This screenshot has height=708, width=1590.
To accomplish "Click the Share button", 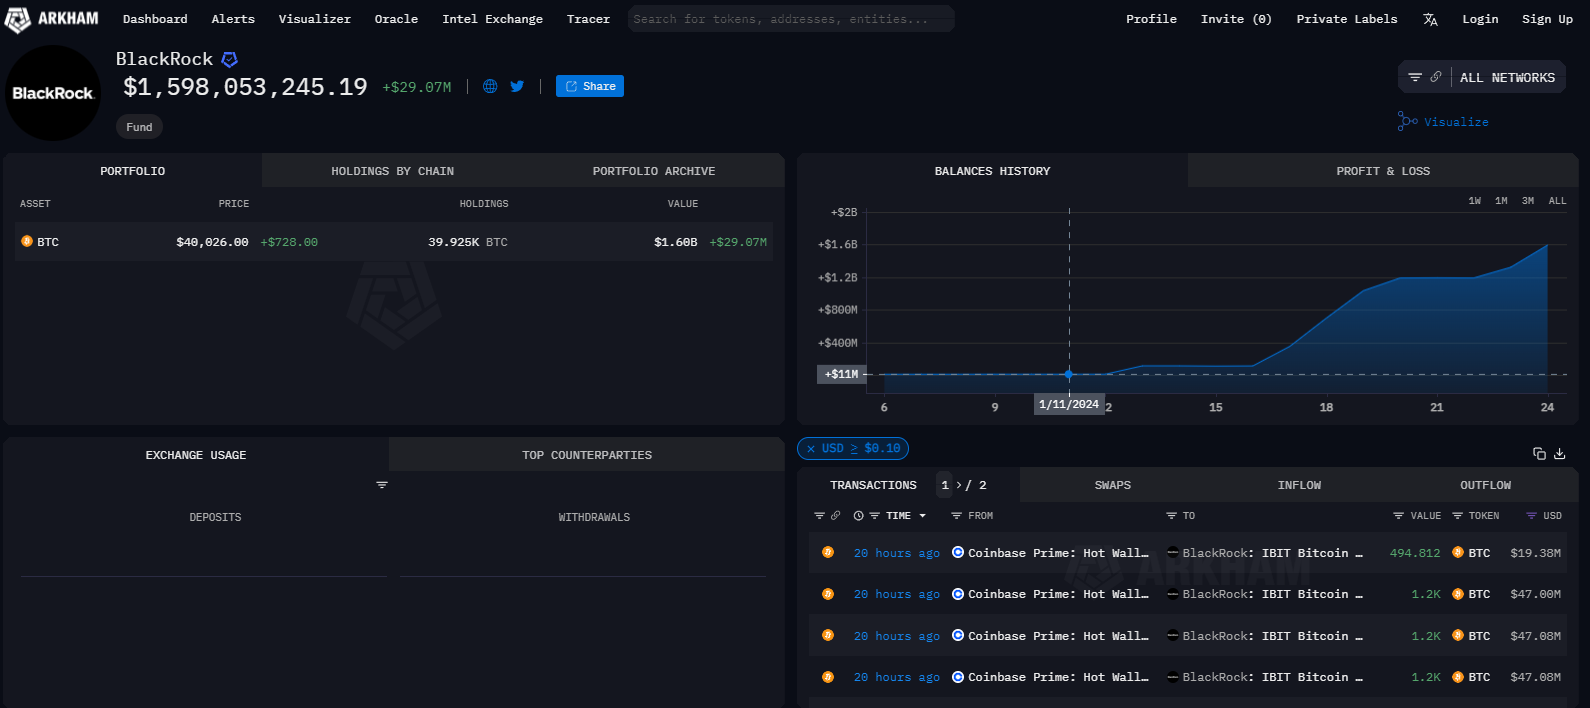I will (x=590, y=86).
